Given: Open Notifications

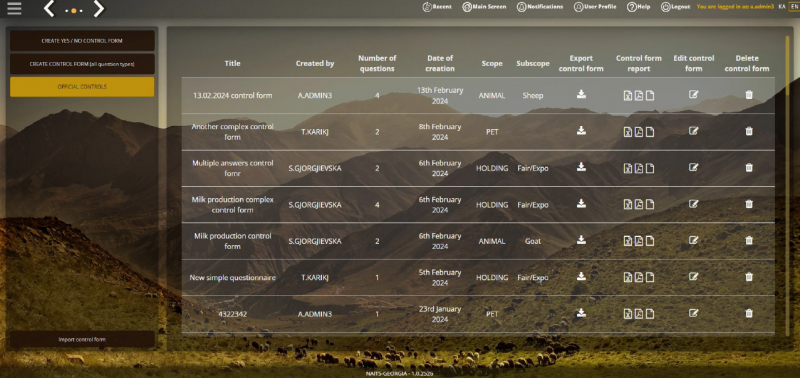Looking at the screenshot, I should coord(540,7).
